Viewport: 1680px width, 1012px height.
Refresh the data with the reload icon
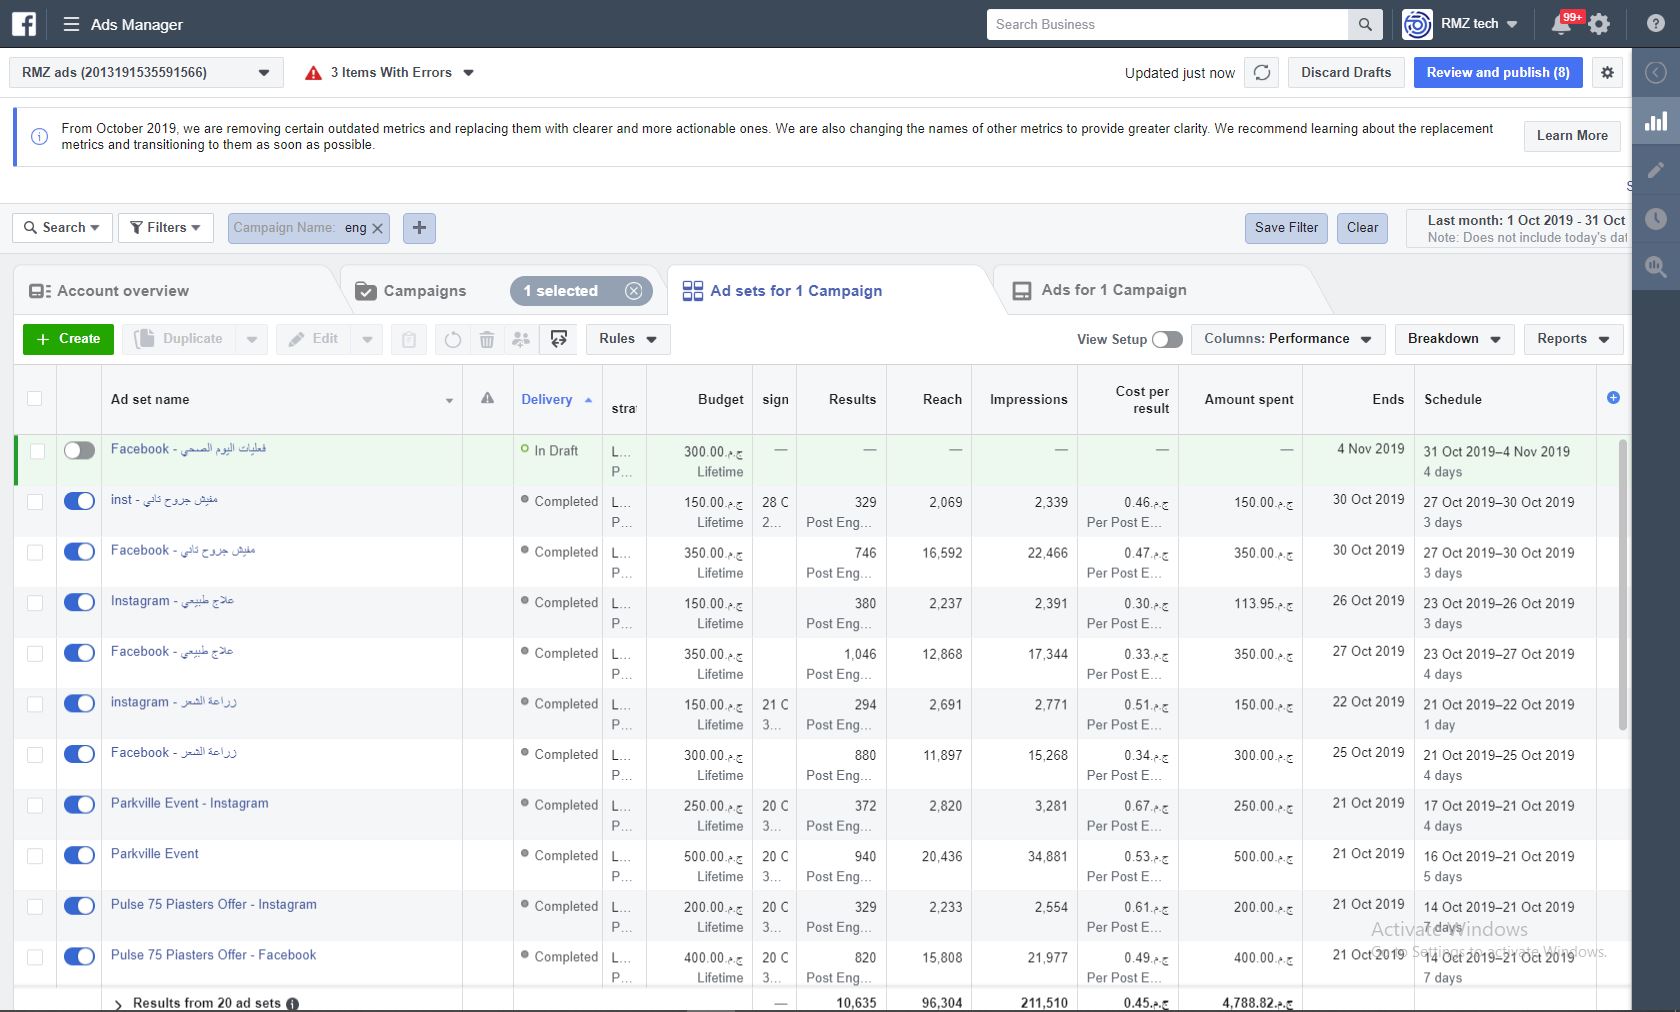pos(1262,73)
